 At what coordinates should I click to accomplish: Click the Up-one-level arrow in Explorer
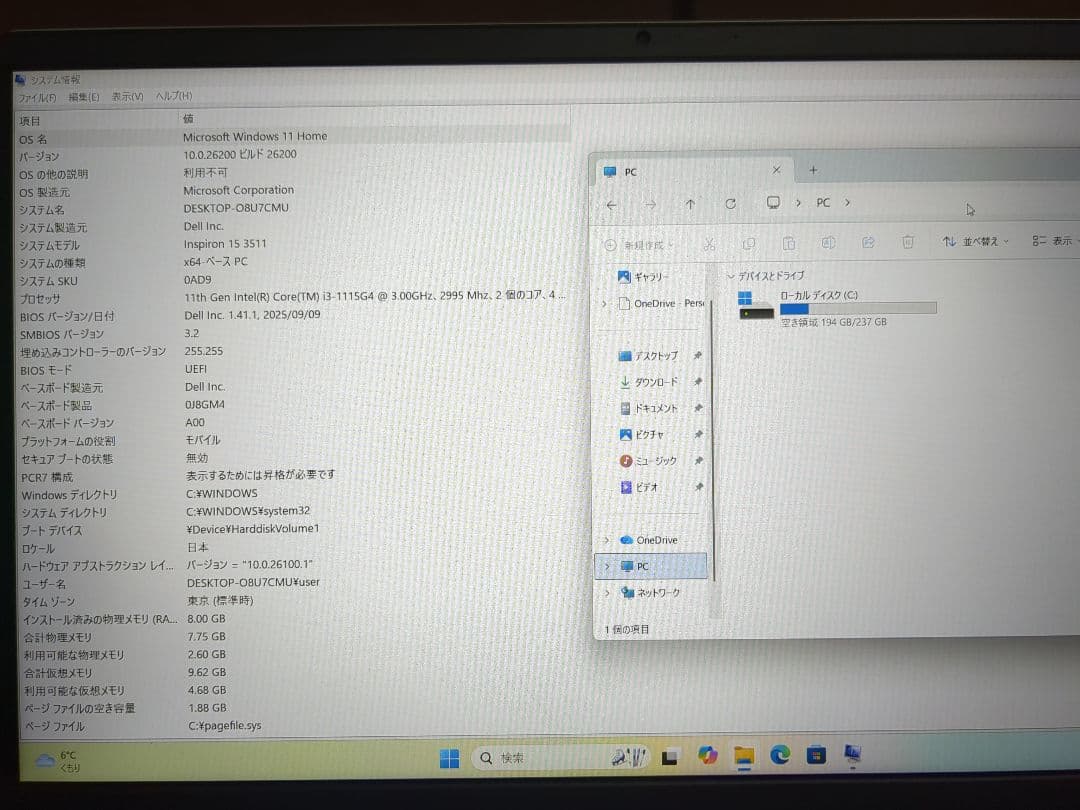click(x=690, y=203)
